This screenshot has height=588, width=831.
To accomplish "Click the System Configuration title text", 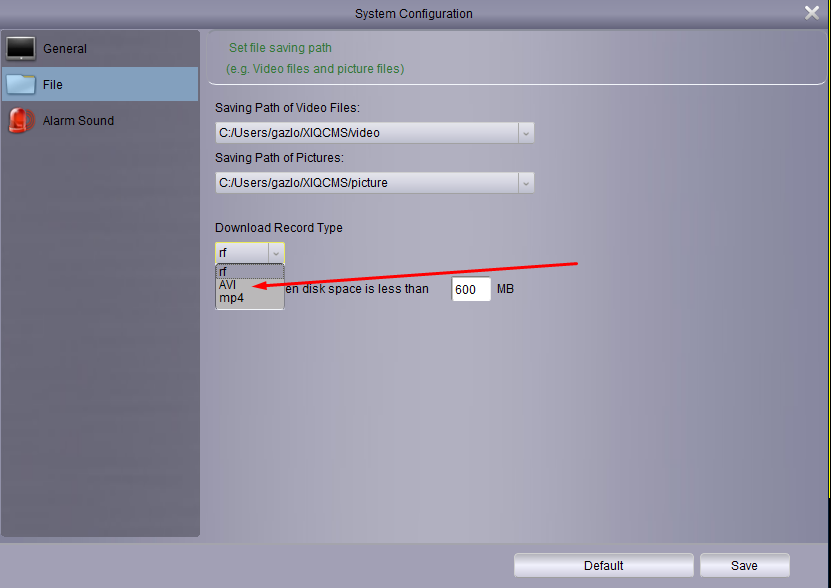I will coord(414,14).
